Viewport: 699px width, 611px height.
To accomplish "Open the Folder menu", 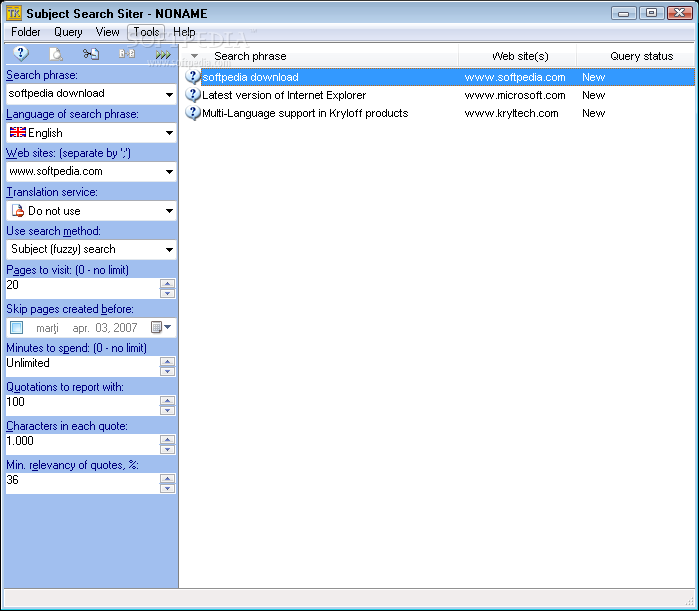I will pos(25,32).
